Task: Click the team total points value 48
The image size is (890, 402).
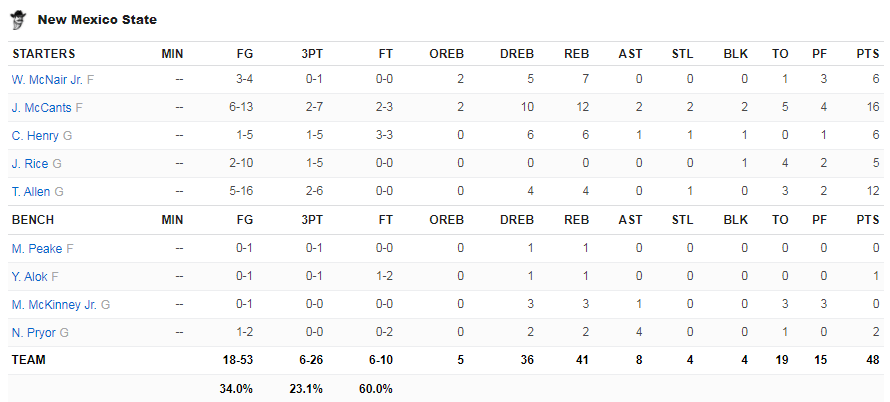Action: 873,360
